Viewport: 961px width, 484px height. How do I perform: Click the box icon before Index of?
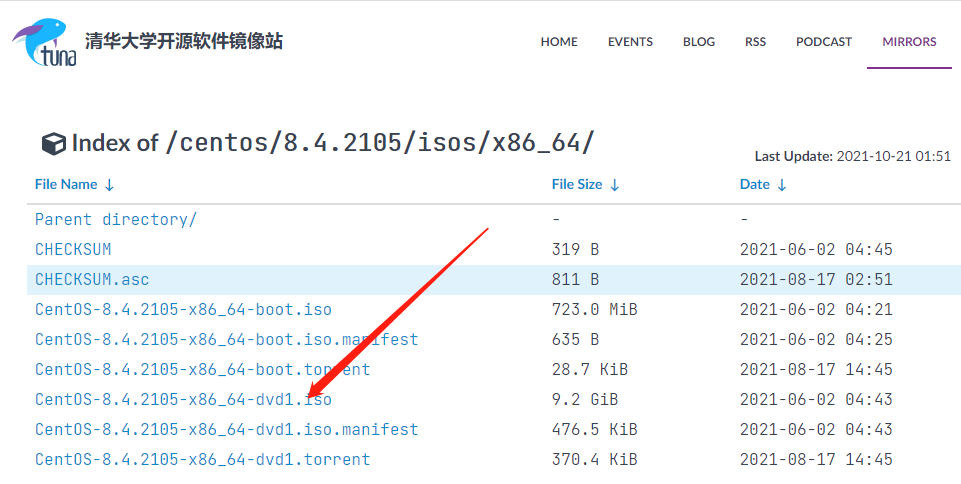tap(53, 144)
